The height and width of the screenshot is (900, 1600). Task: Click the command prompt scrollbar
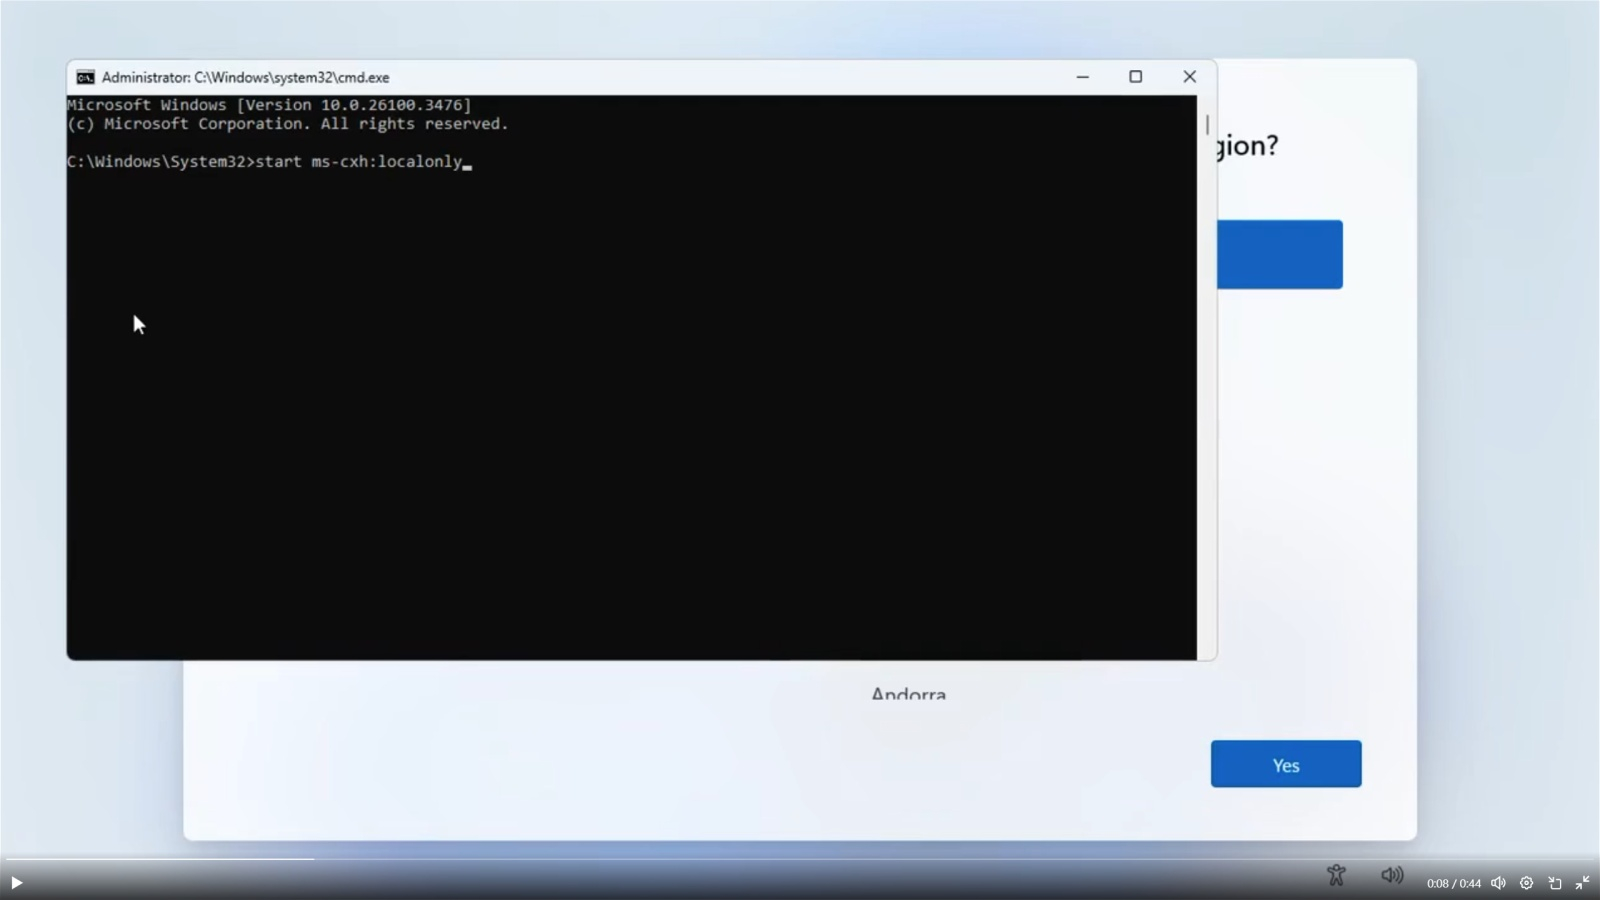1207,125
